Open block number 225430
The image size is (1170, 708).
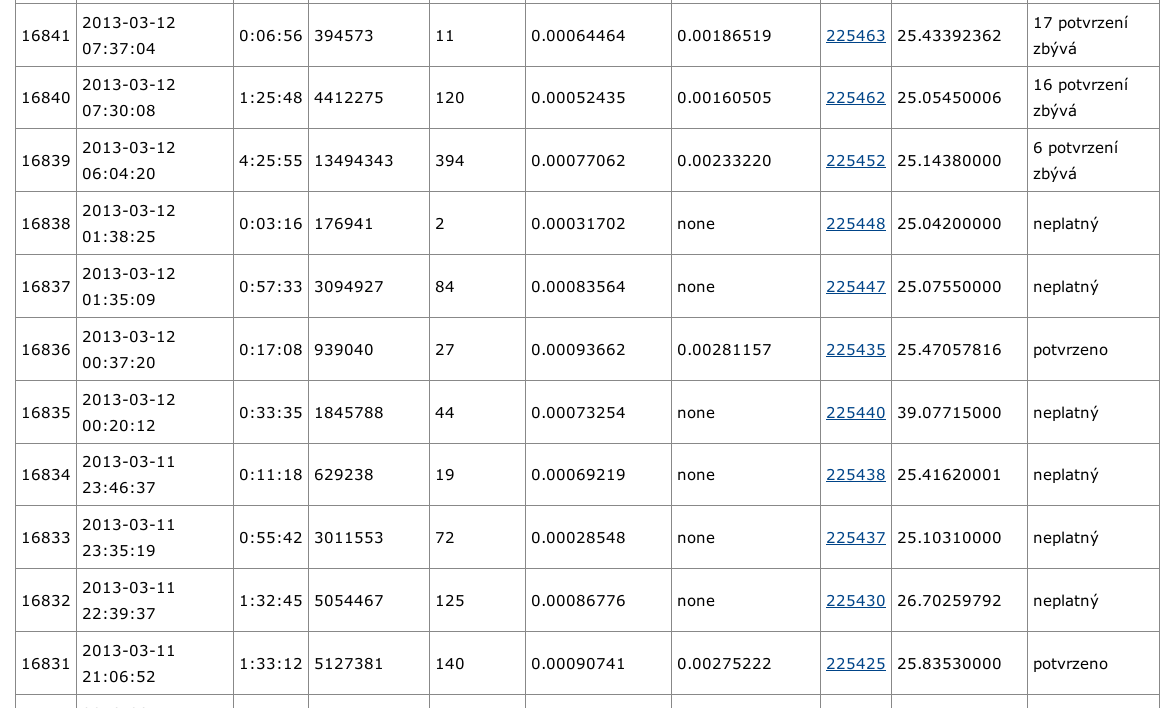click(x=855, y=601)
